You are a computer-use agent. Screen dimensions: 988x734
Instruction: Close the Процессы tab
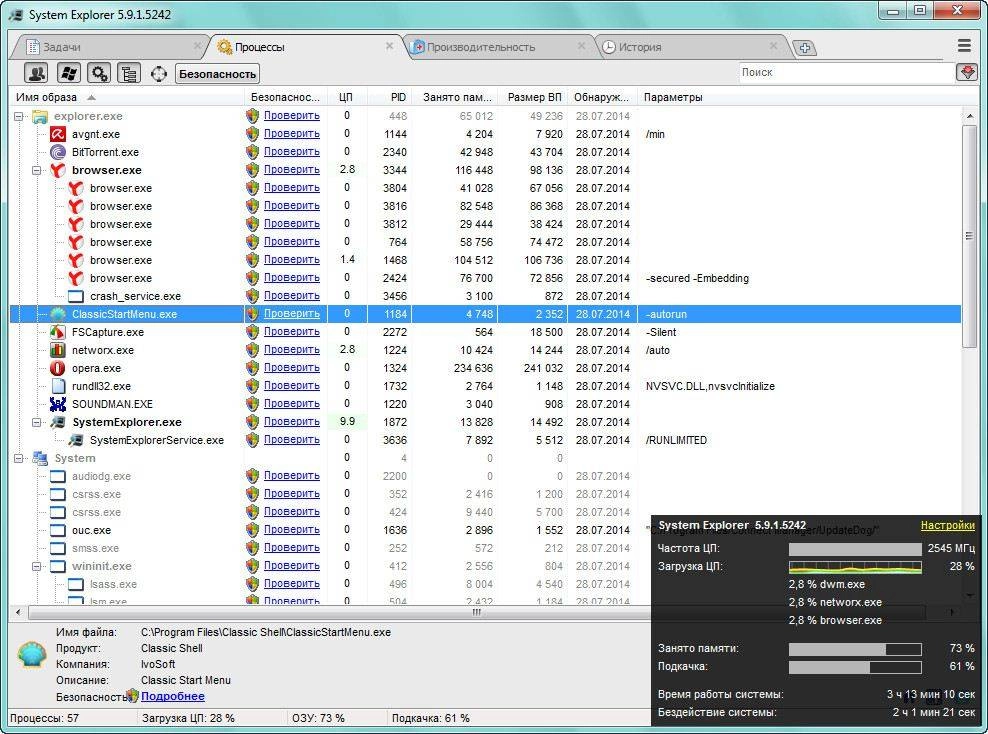pos(389,46)
